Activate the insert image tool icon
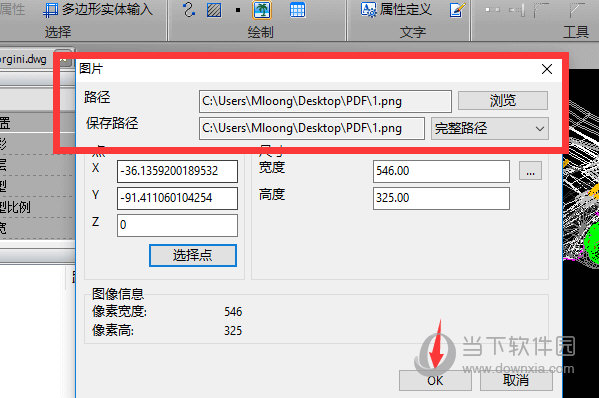Screen dimensions: 599x398 pos(262,10)
